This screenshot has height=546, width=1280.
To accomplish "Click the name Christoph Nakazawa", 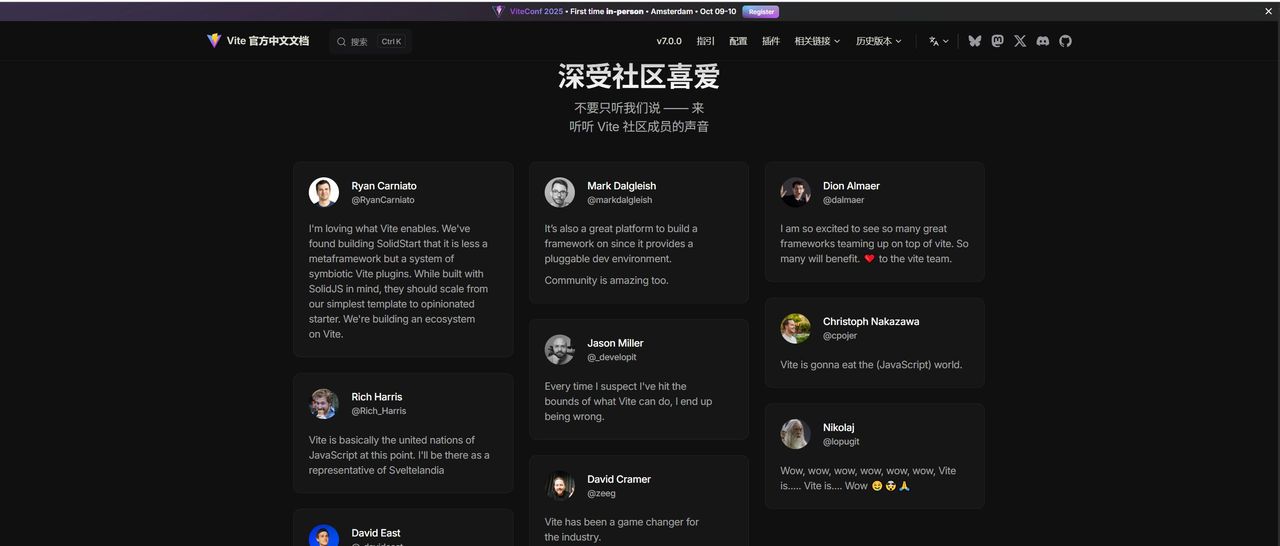I will [871, 321].
